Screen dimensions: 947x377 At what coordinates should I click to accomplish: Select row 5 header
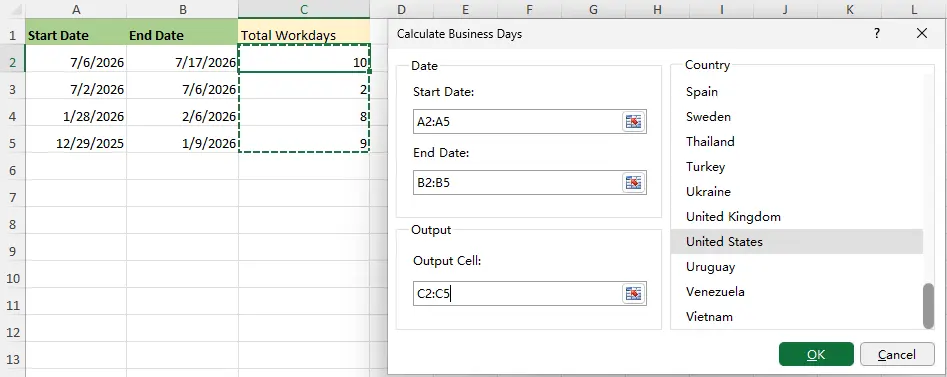click(12, 143)
